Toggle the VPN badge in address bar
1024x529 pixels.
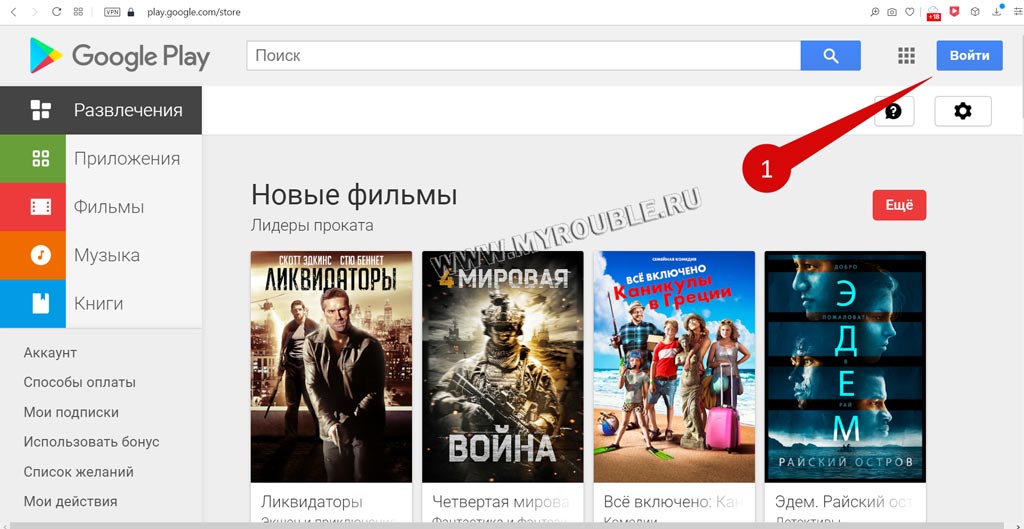[x=112, y=12]
